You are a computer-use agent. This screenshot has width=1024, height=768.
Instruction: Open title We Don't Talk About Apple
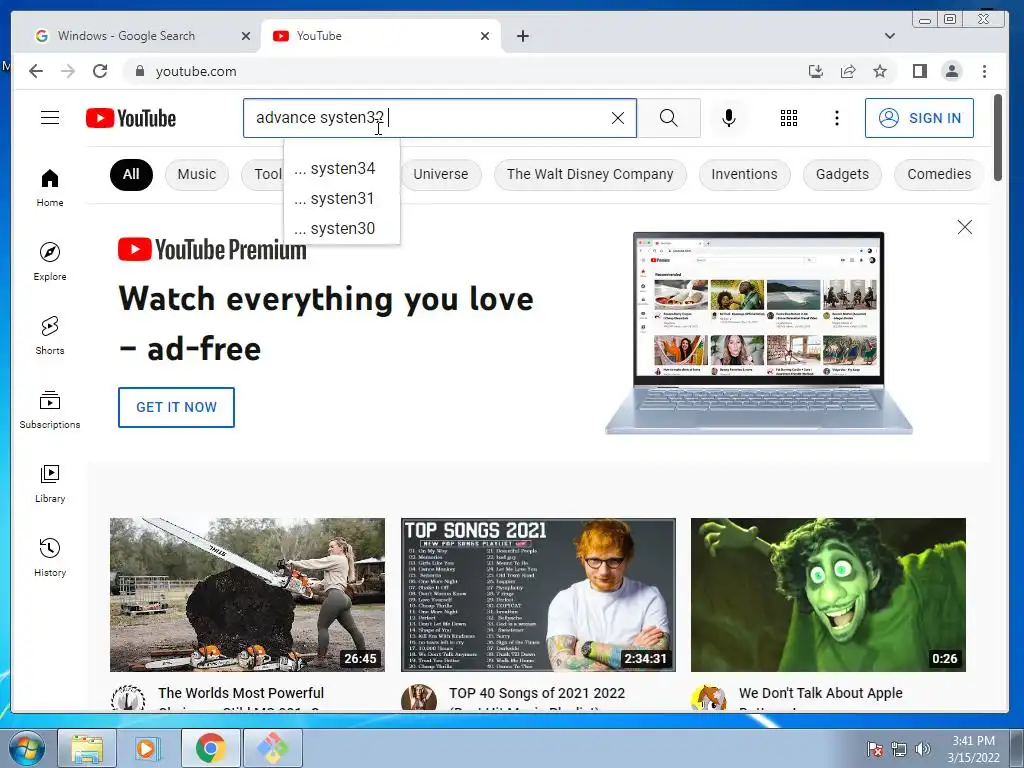coord(821,693)
